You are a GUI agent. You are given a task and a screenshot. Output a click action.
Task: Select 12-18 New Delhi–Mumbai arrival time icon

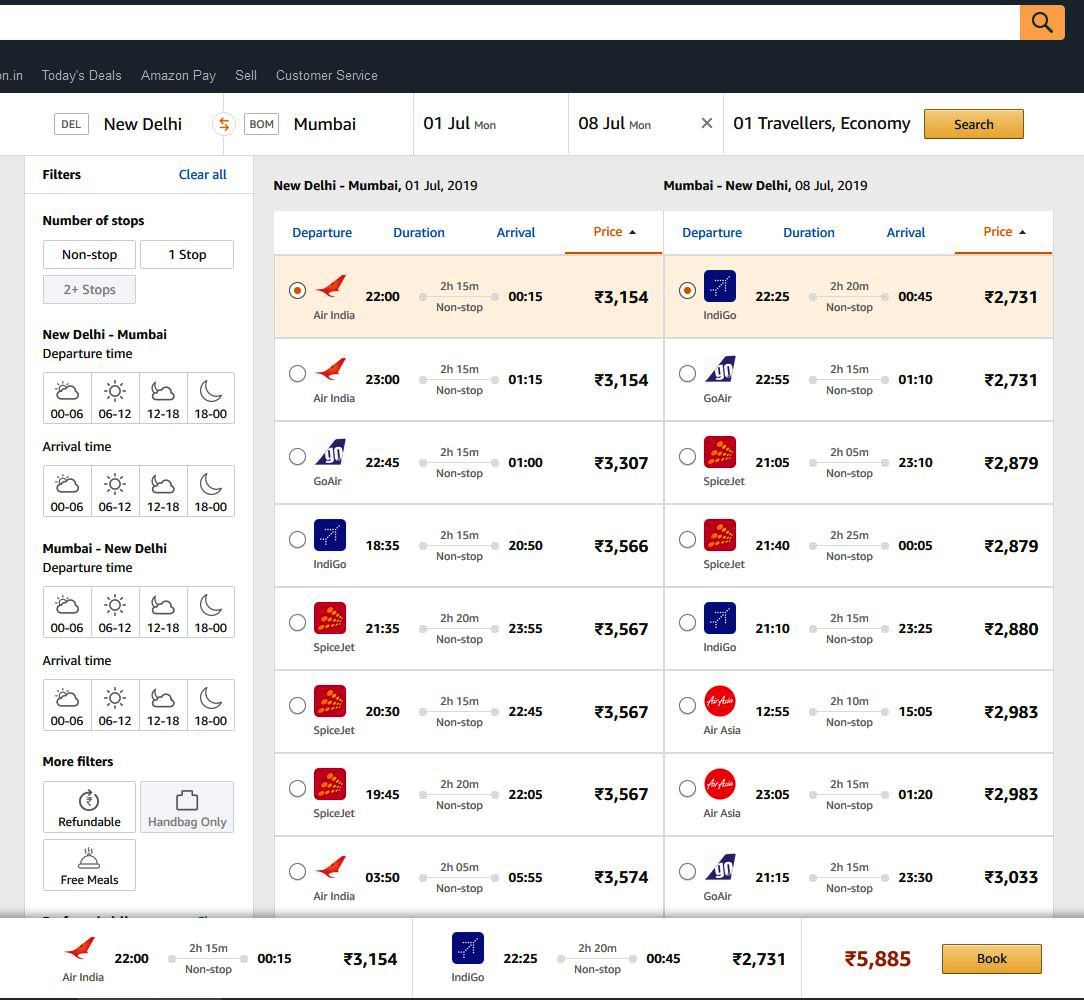(x=163, y=491)
